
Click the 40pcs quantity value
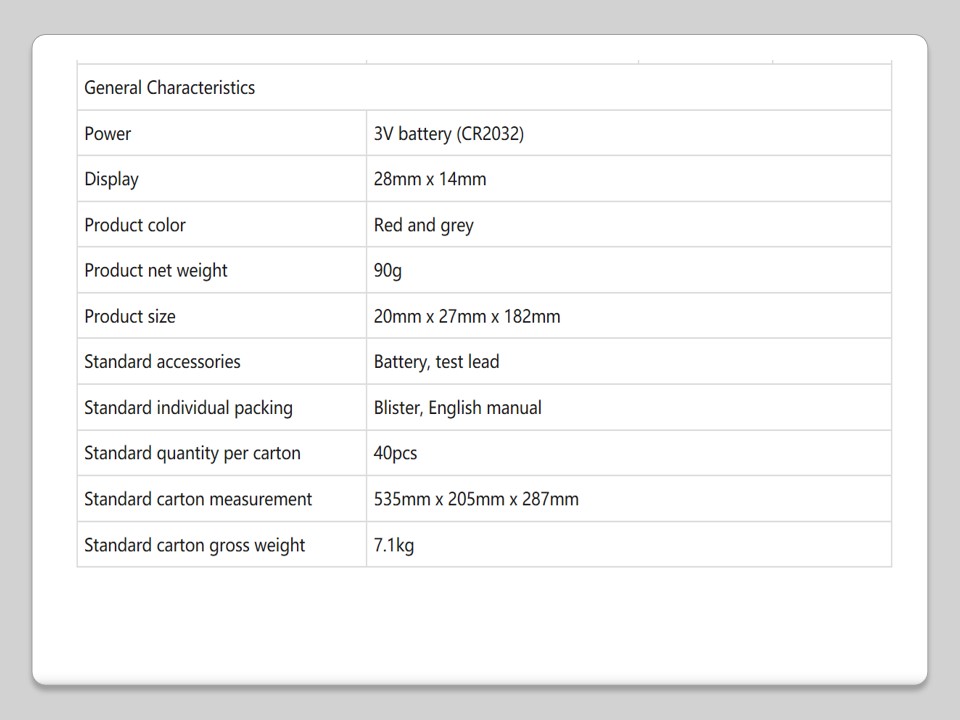click(395, 453)
